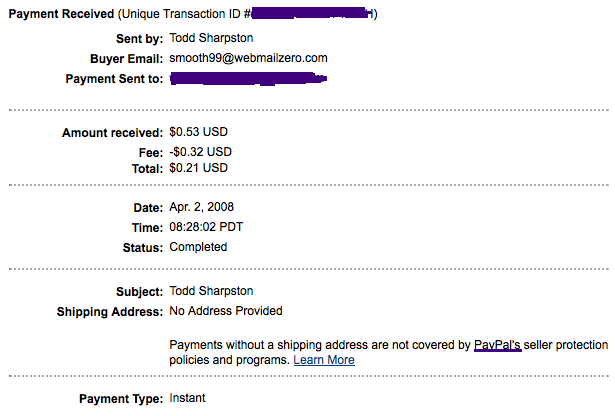The width and height of the screenshot is (615, 416).
Task: Click the fee value -$0.32 USD
Action: click(x=201, y=152)
